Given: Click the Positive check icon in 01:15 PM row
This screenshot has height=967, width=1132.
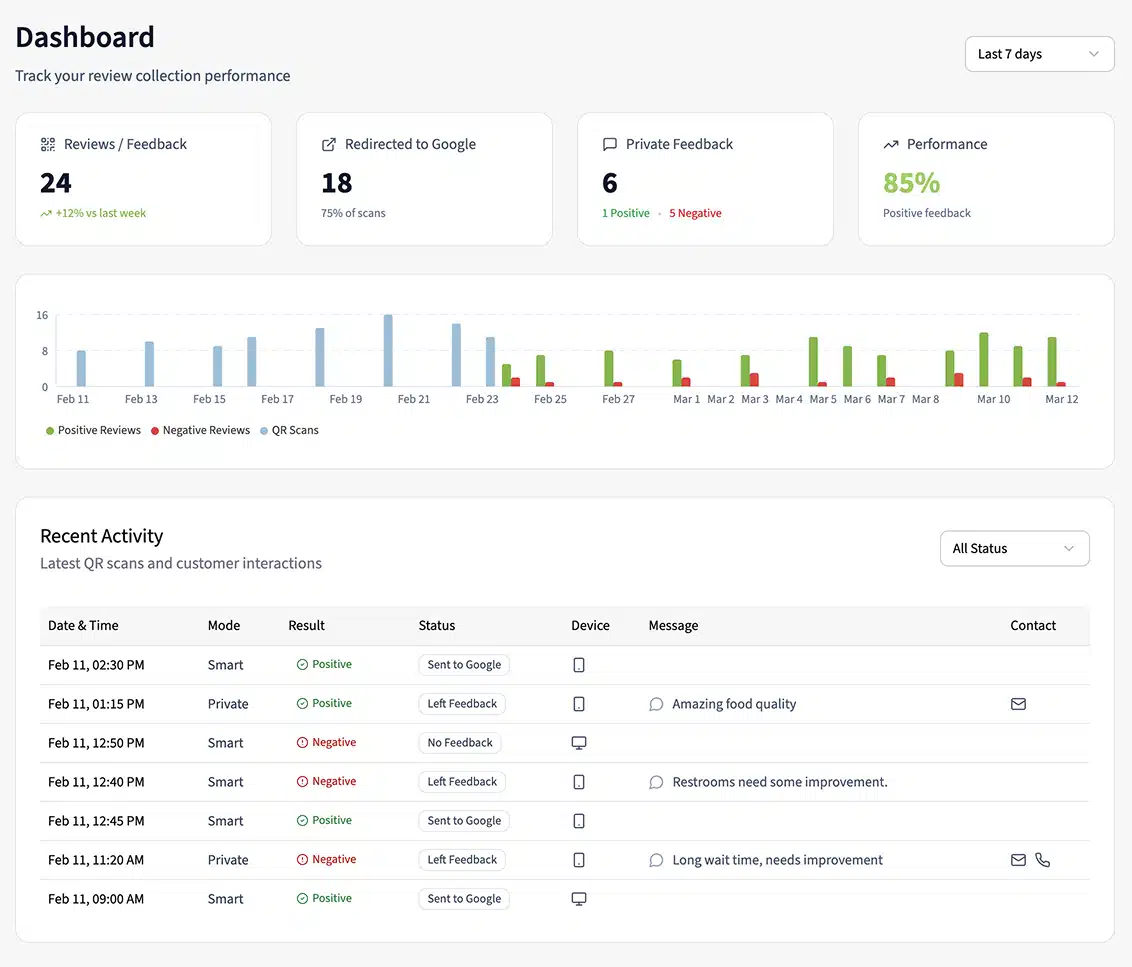Looking at the screenshot, I should click(302, 703).
